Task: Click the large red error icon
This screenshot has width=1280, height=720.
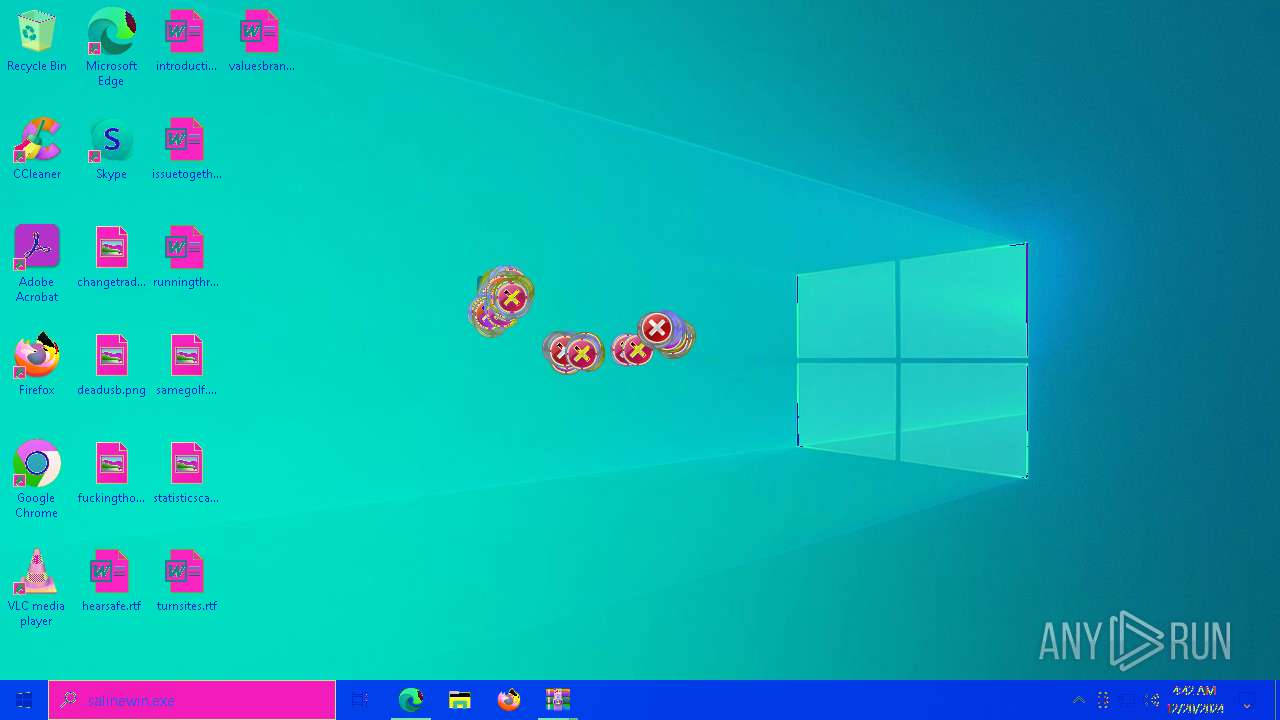Action: tap(656, 327)
